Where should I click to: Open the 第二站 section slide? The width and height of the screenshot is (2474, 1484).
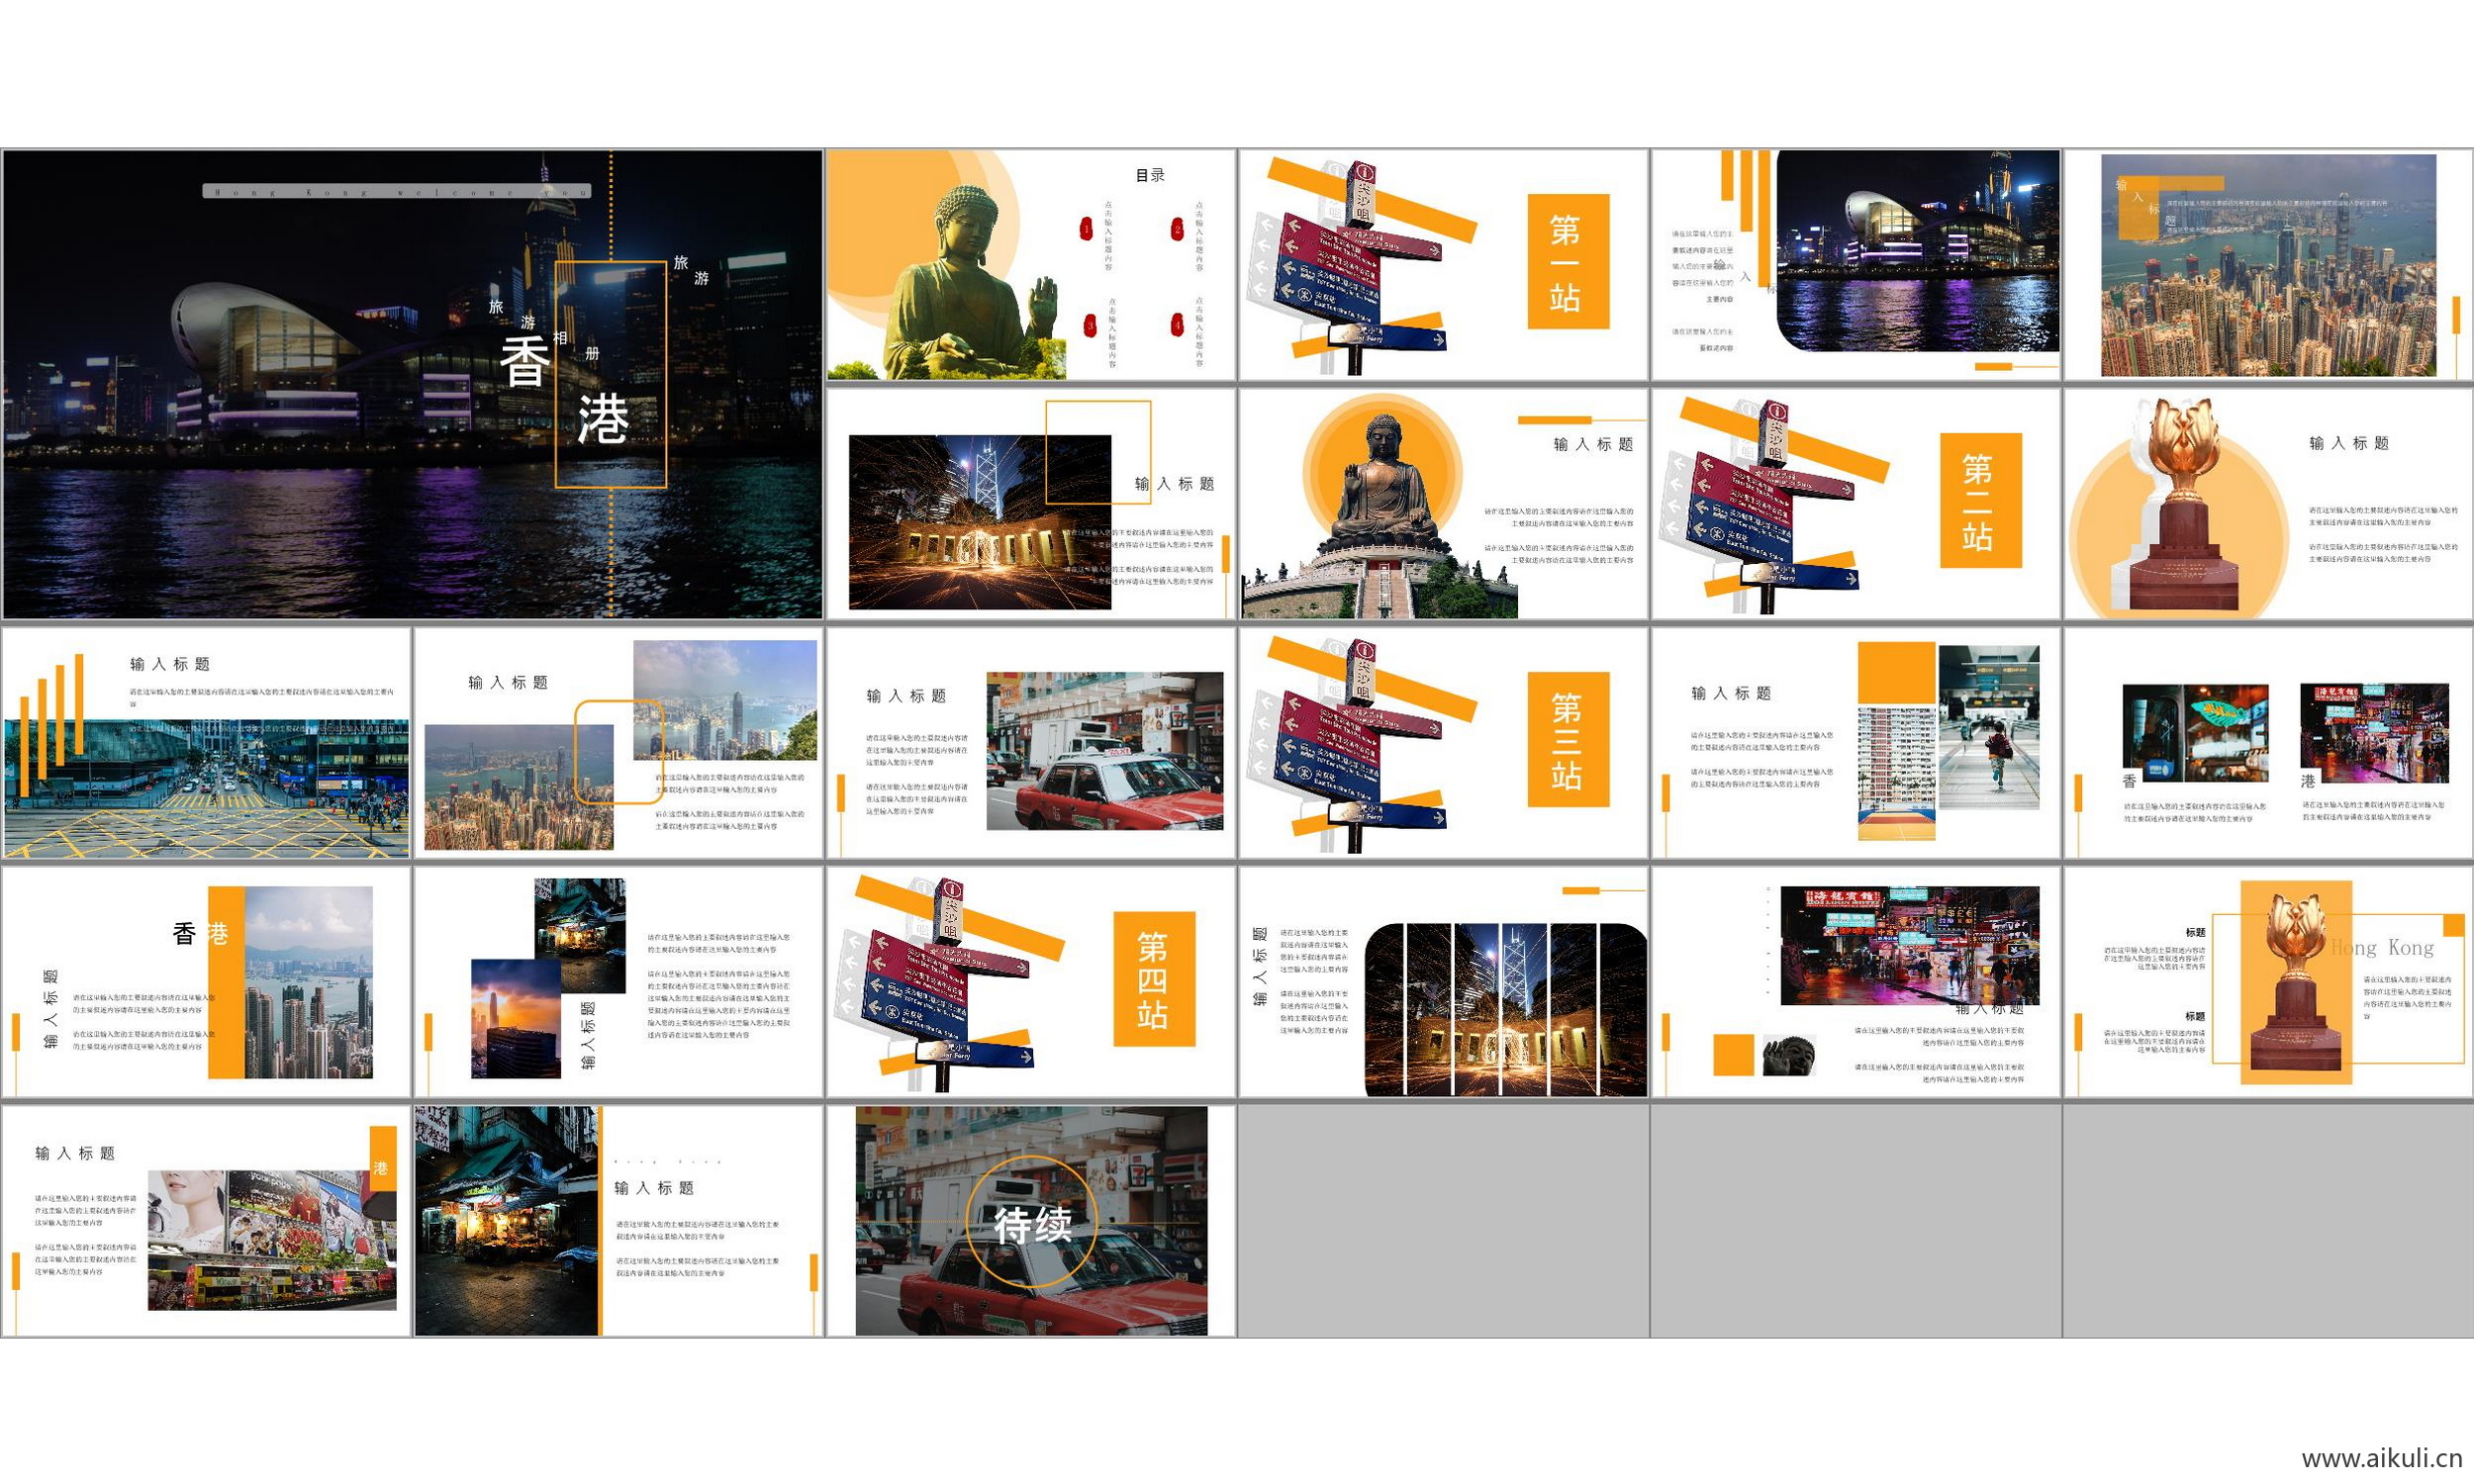(1856, 504)
